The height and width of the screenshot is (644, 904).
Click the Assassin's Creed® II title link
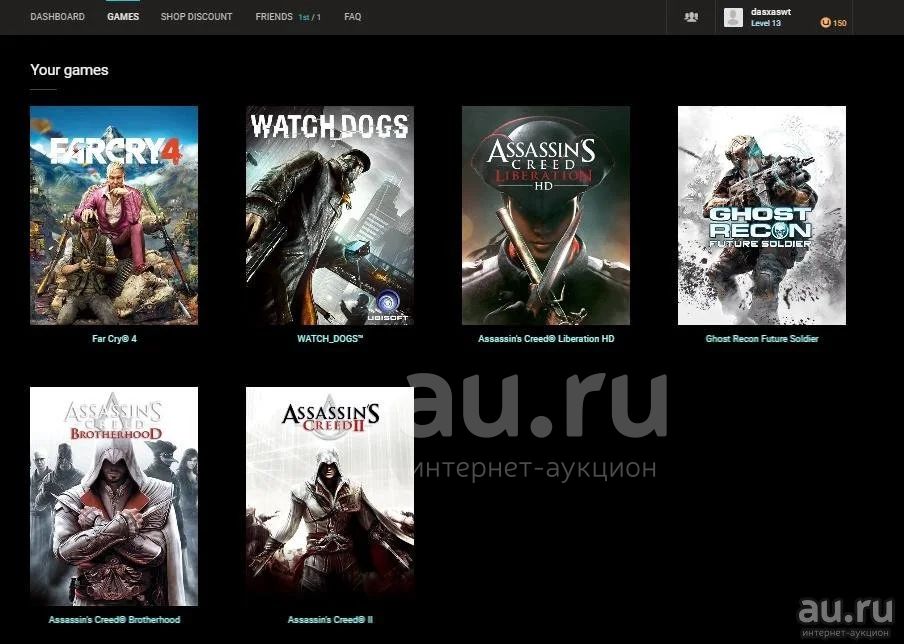330,620
